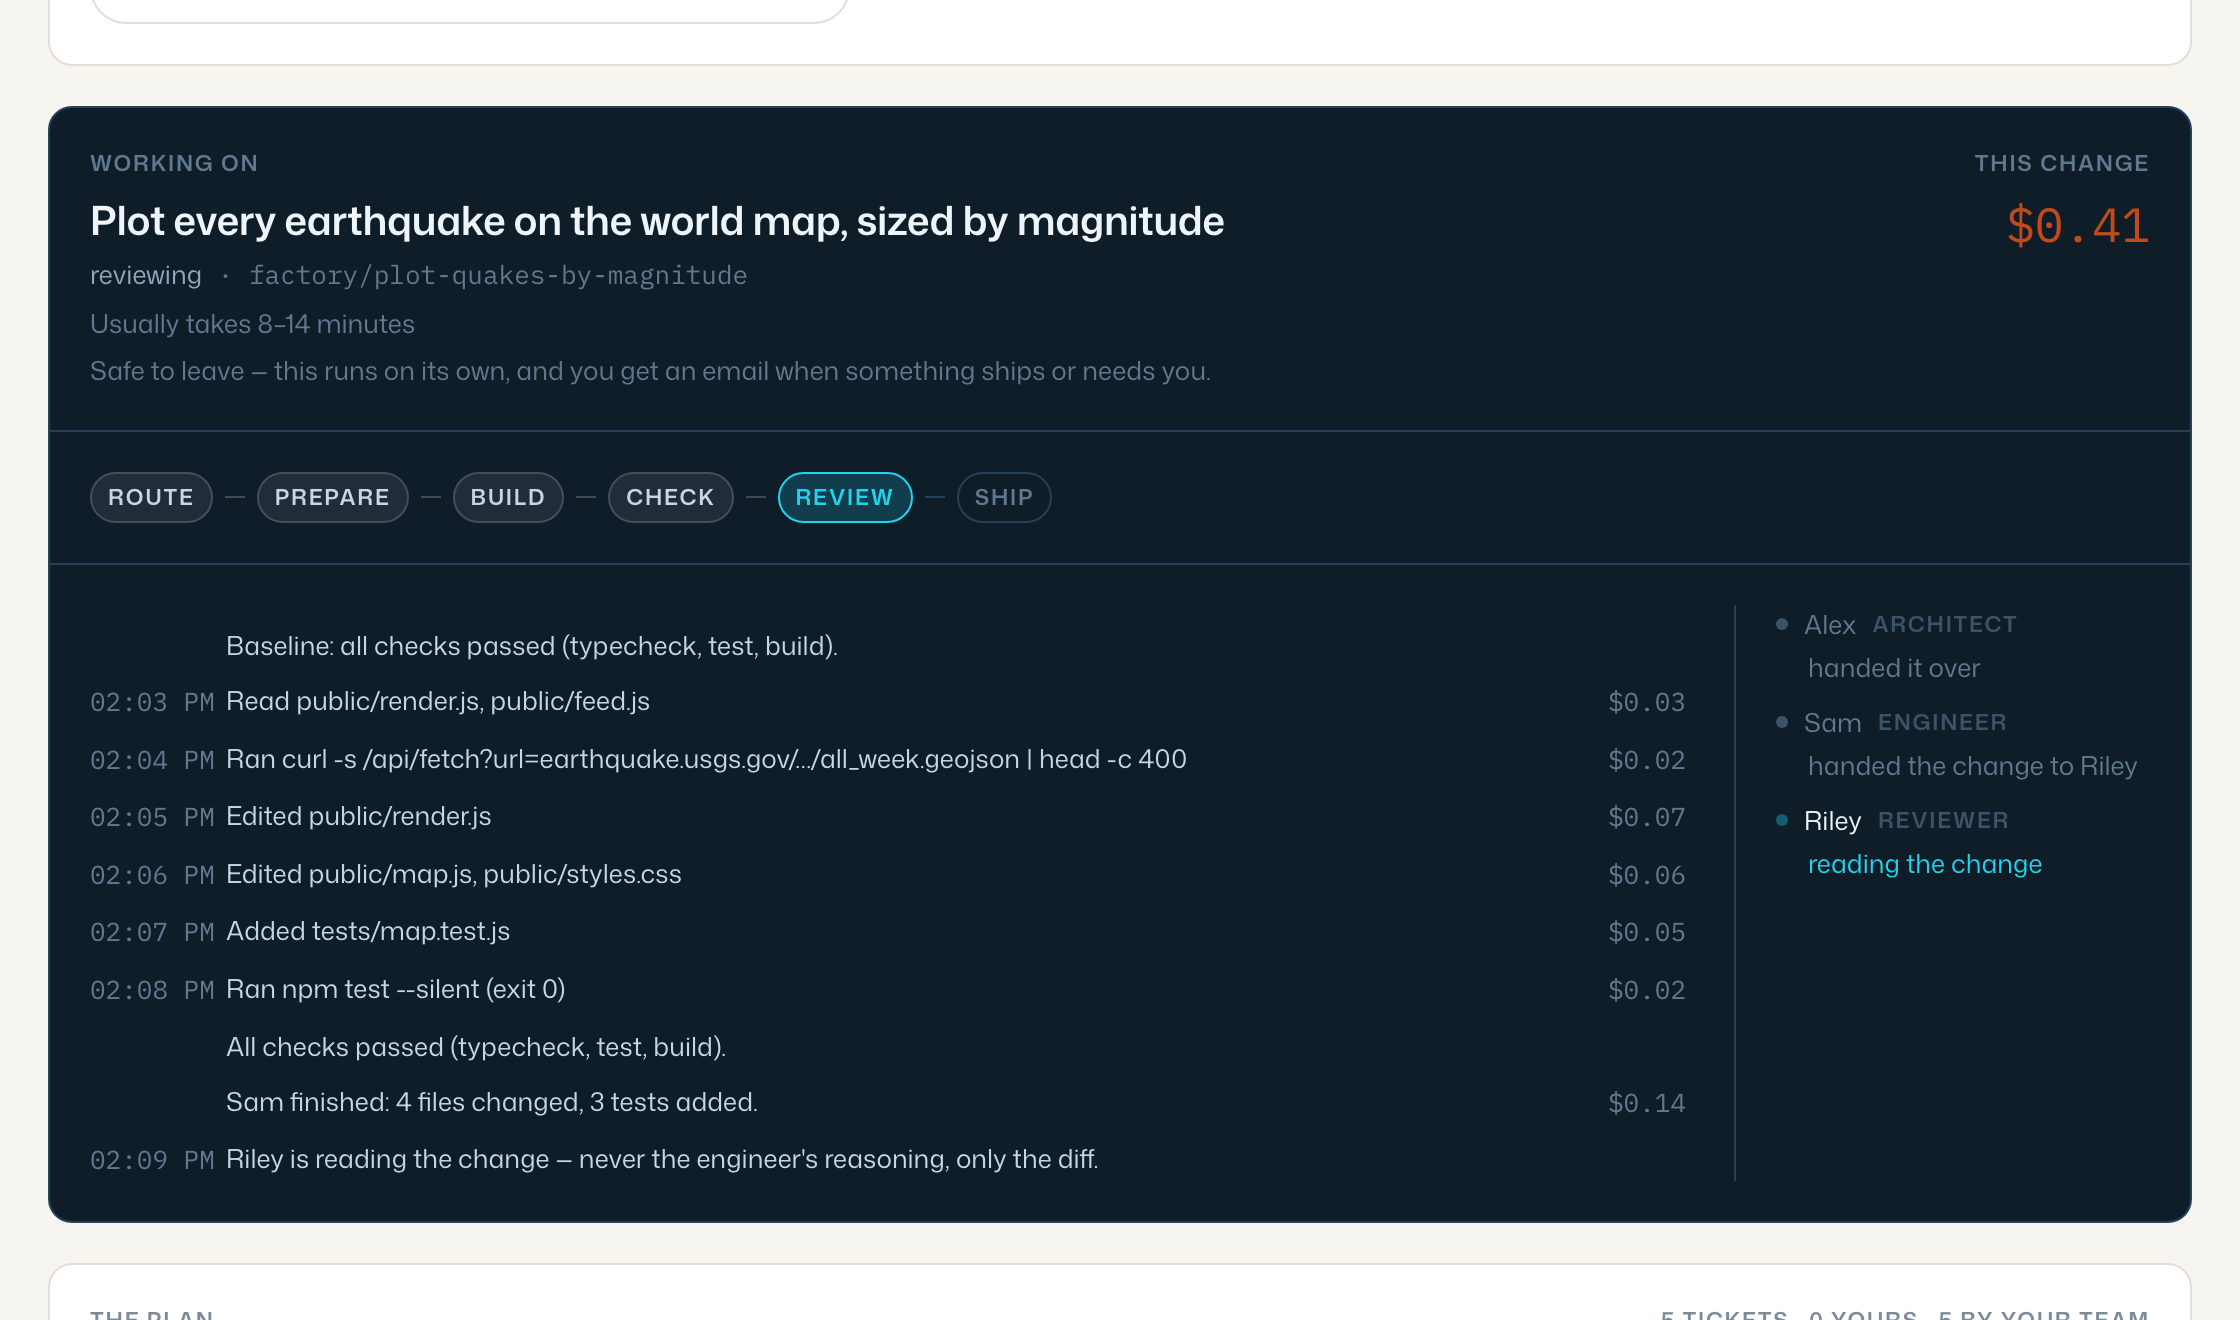Viewport: 2240px width, 1320px height.
Task: Click 'Sam finished: 4 files changed' line
Action: pyautogui.click(x=492, y=1102)
